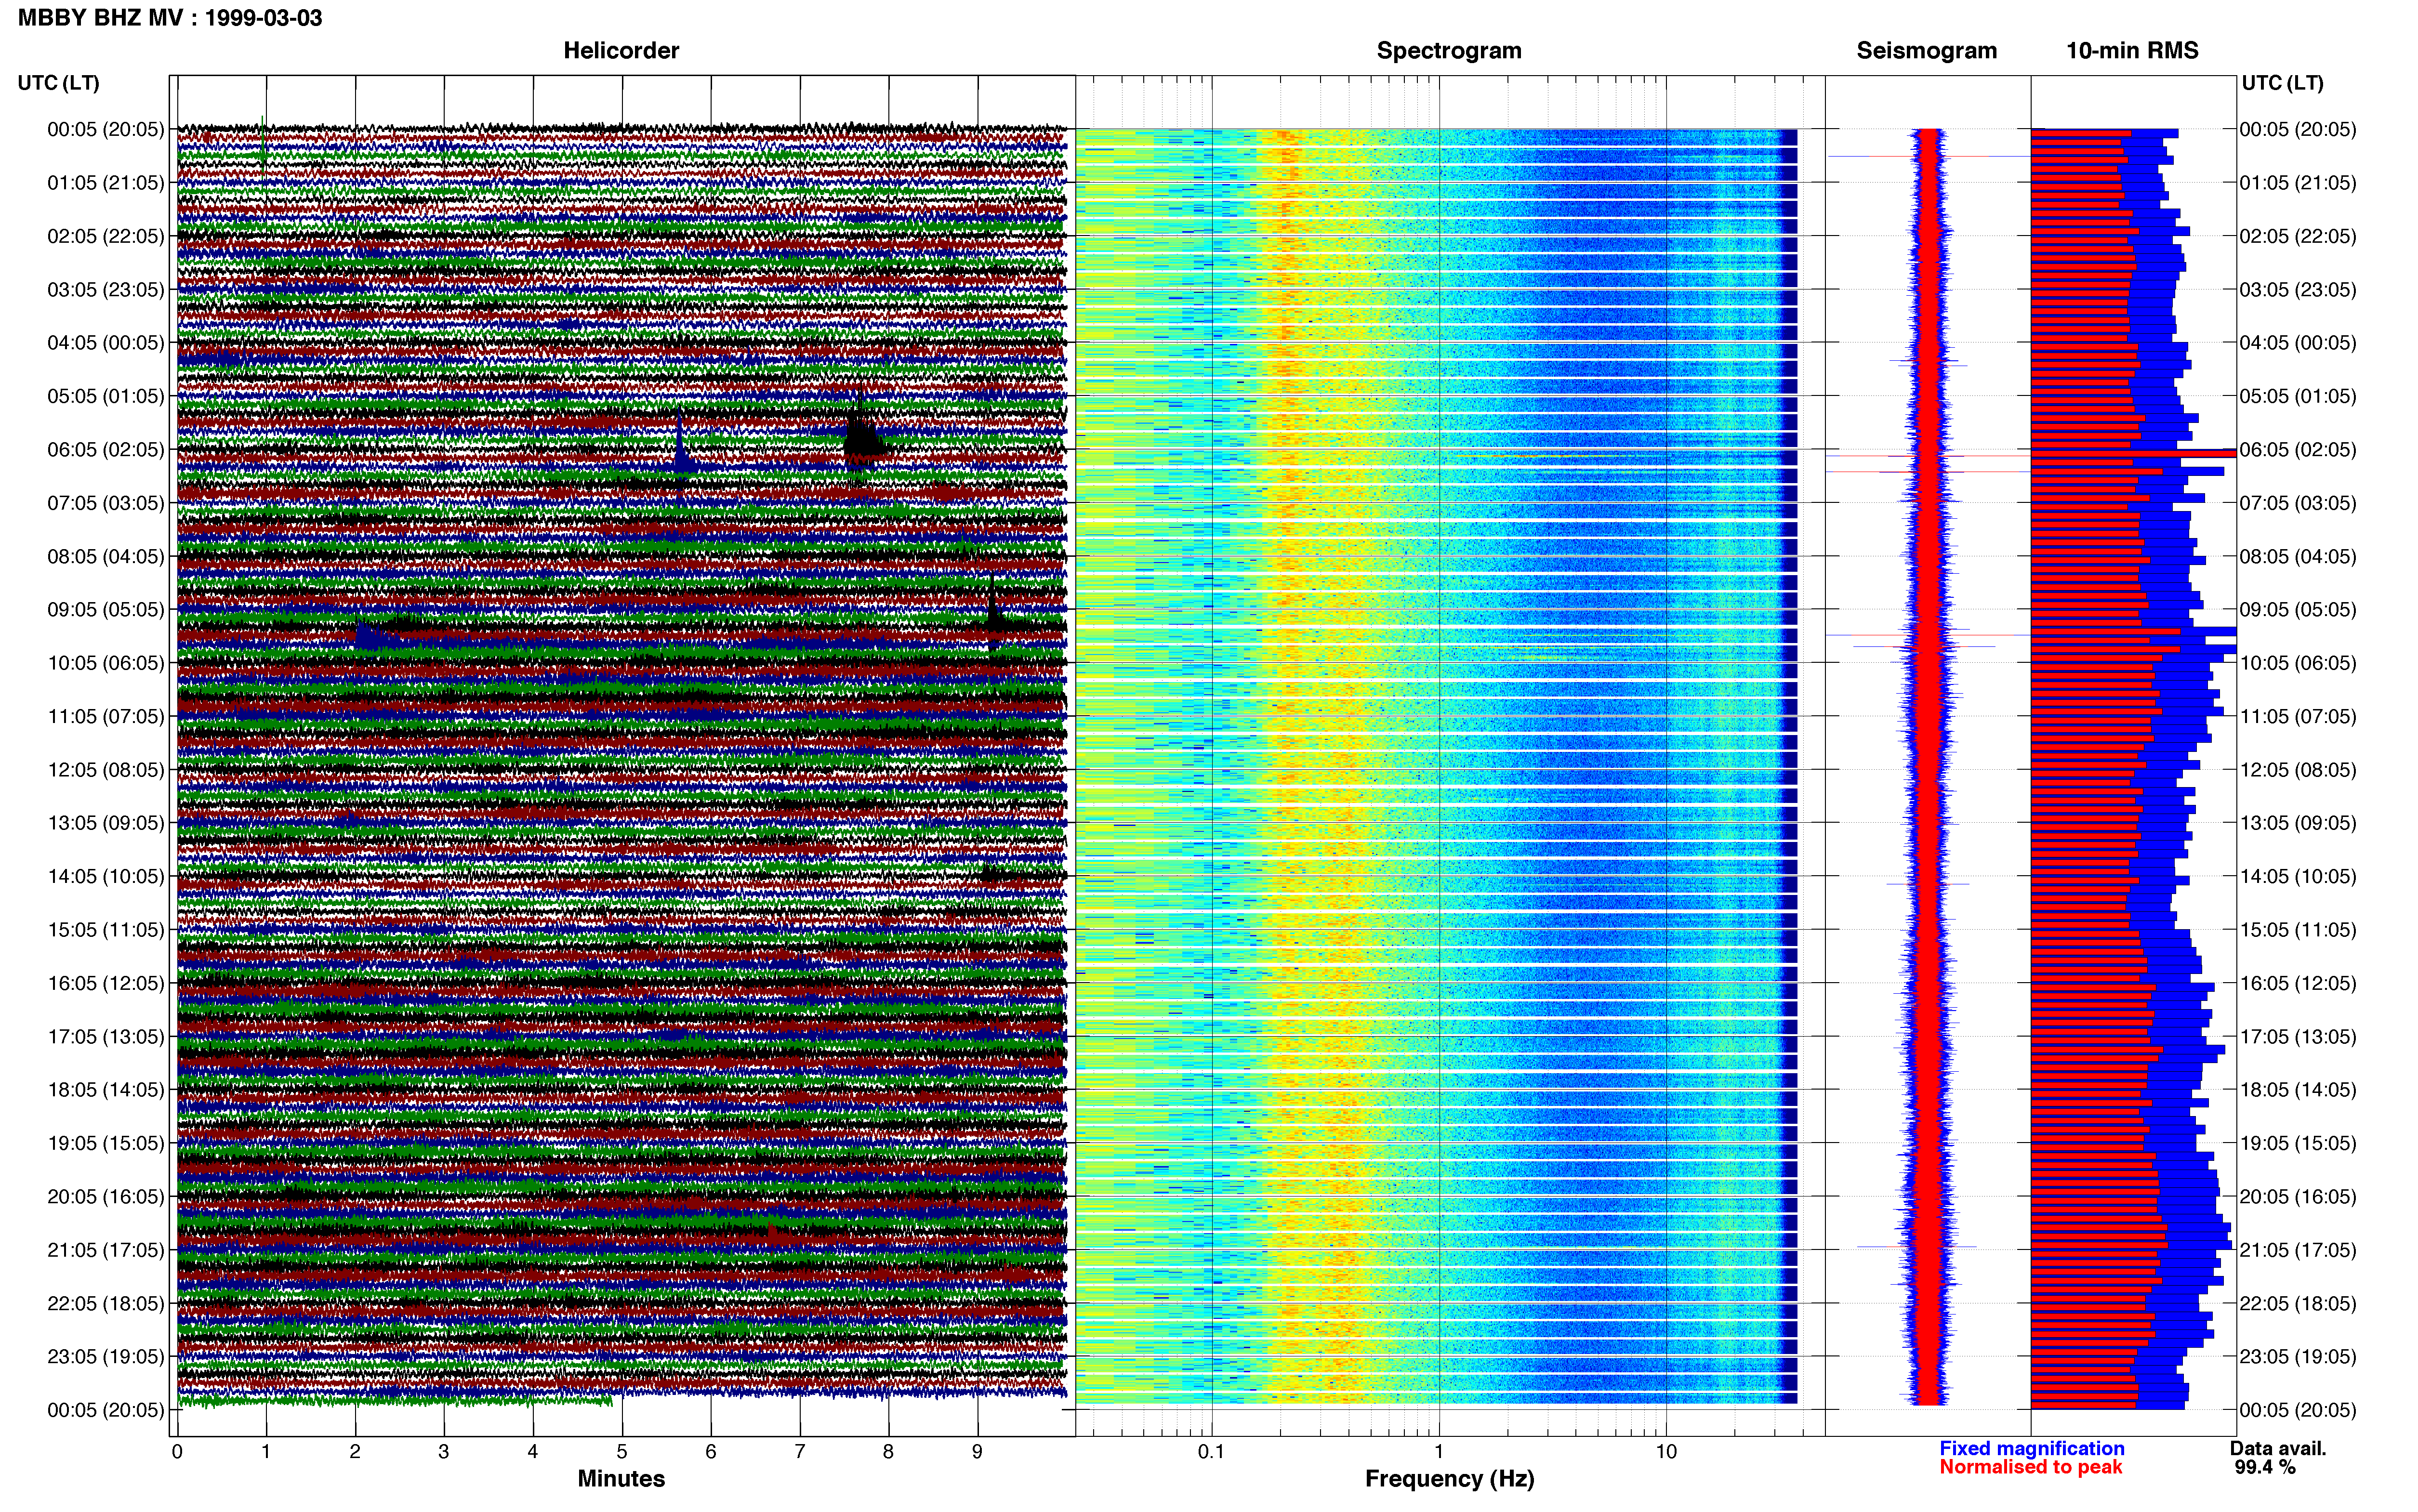Click right axis label 12:05 (08:05)
2418x1512 pixels.
point(2298,770)
